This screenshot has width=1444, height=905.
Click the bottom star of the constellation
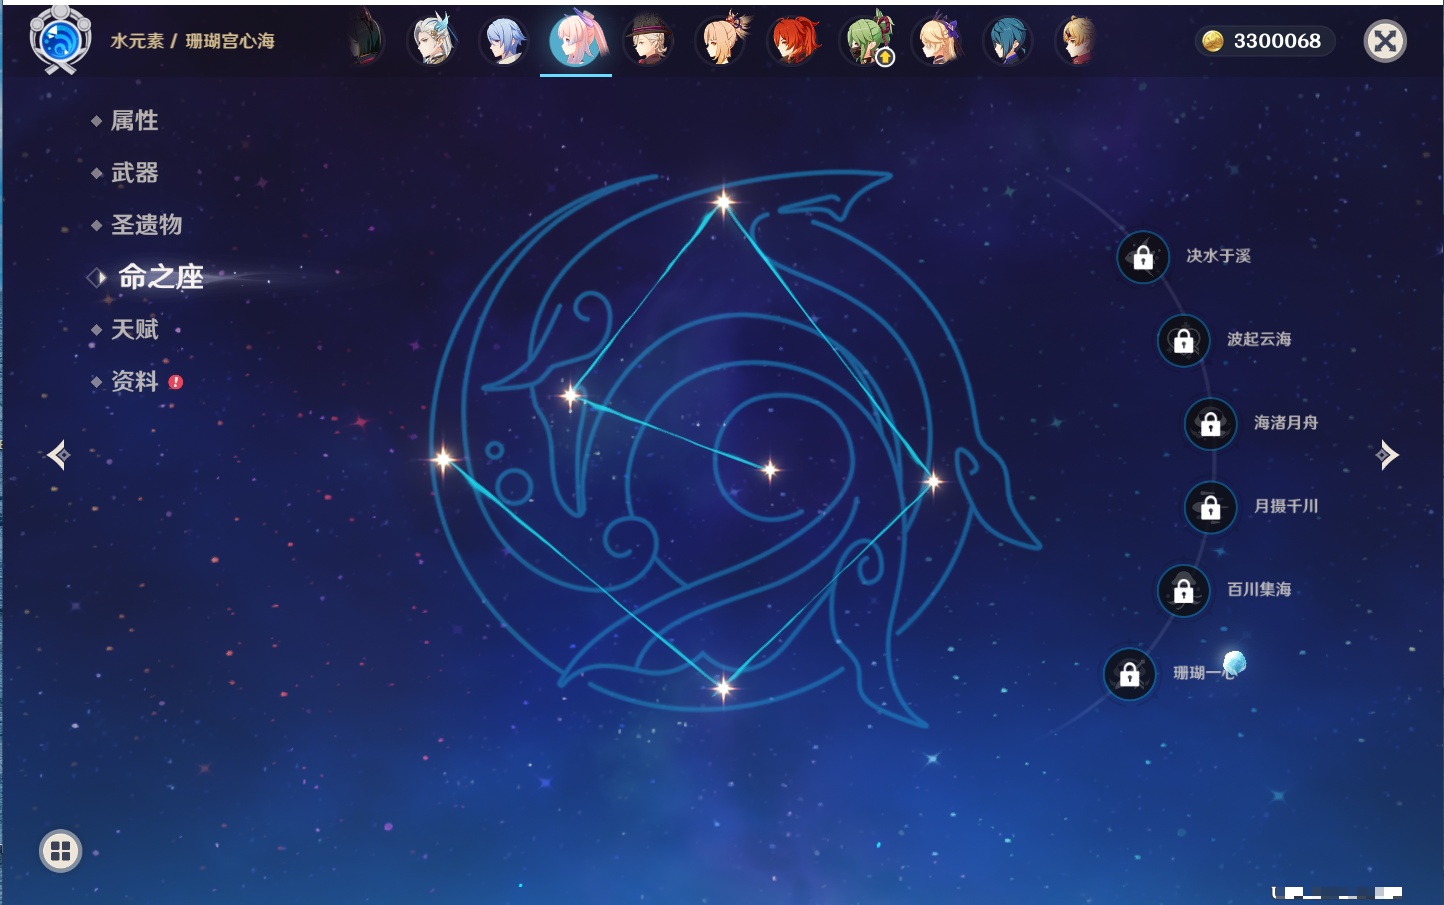[723, 687]
